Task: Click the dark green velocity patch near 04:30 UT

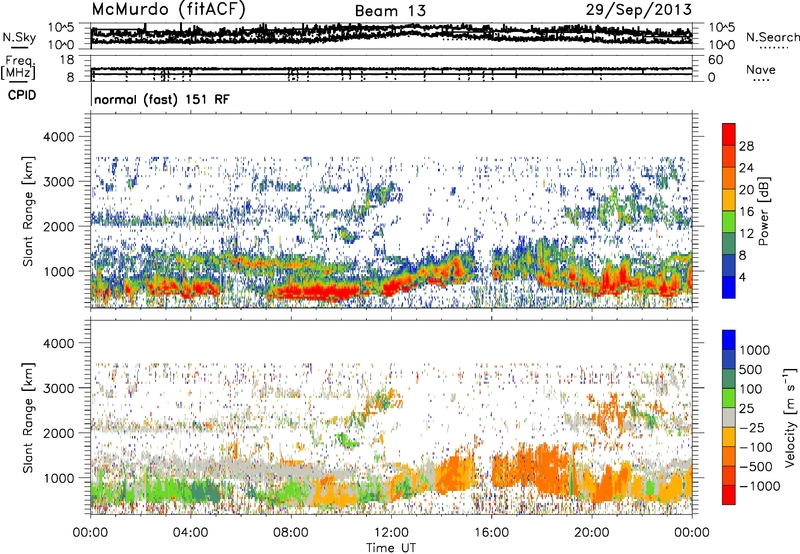Action: click(204, 493)
